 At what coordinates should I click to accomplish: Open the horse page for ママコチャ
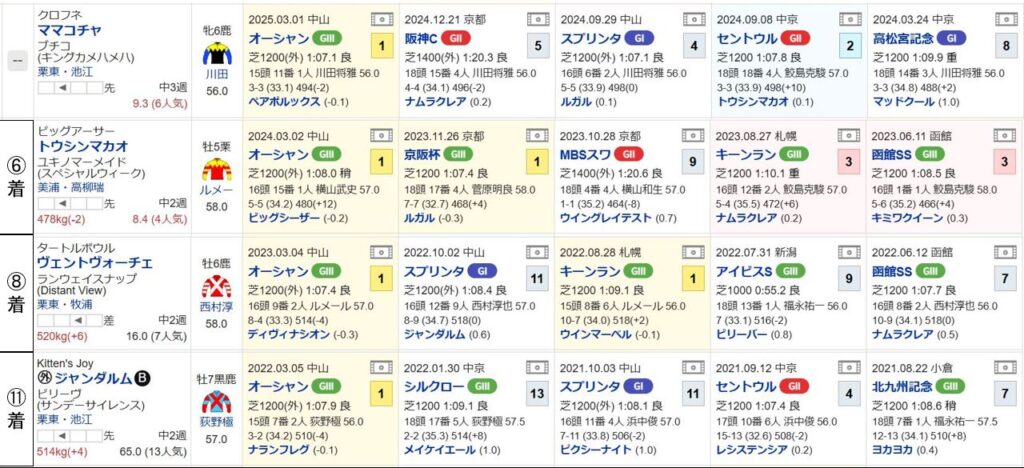69,29
